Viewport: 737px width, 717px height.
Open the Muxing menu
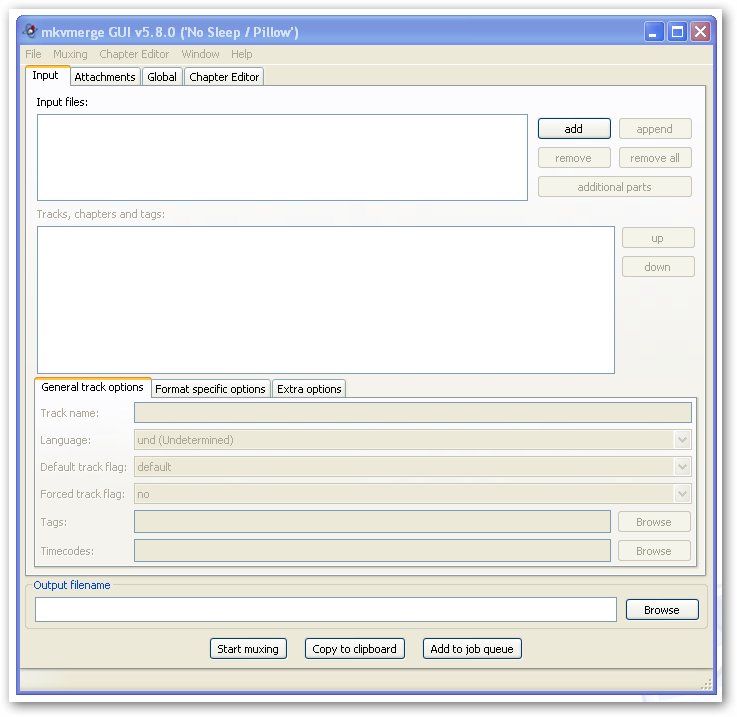tap(70, 54)
